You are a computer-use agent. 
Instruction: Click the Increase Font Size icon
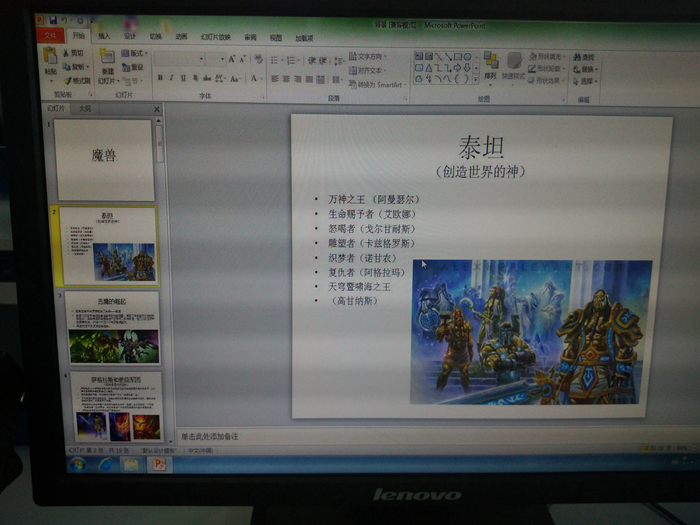(x=231, y=60)
